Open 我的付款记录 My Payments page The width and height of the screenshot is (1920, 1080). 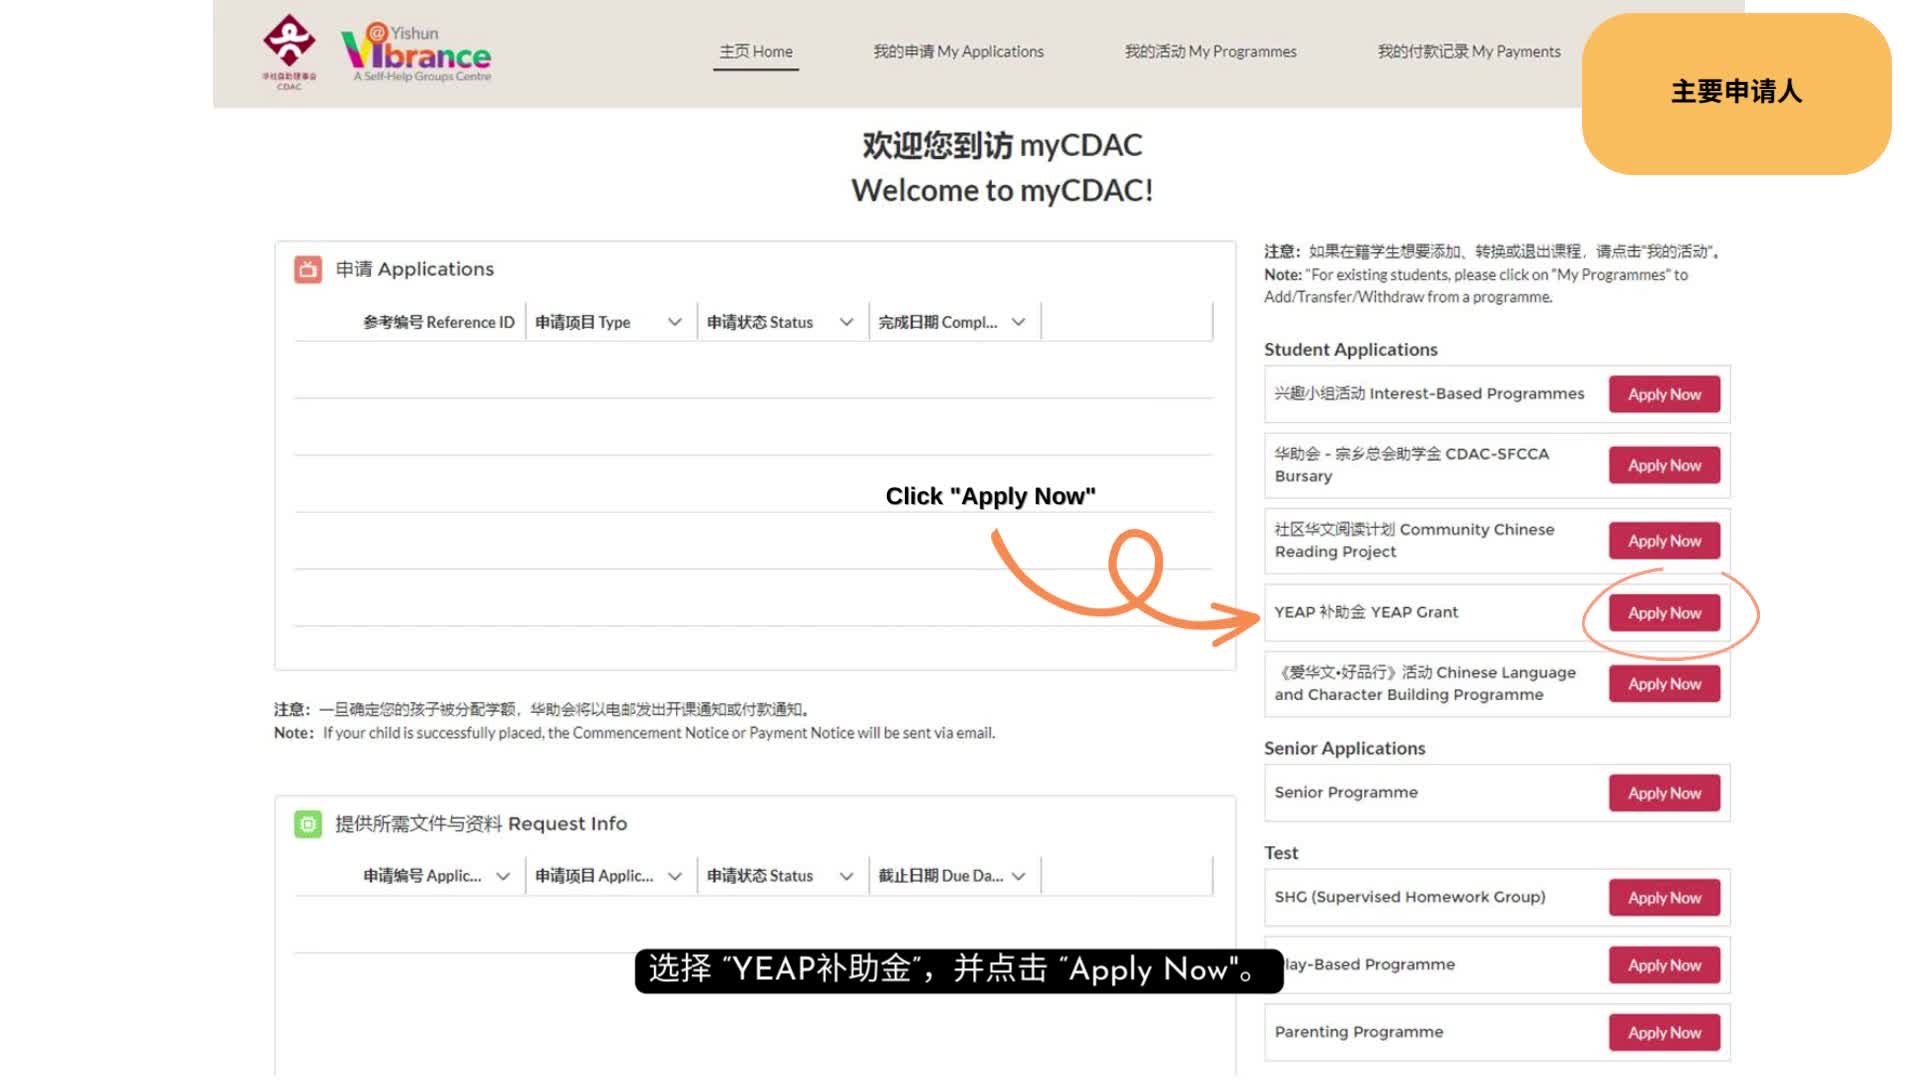[1469, 51]
